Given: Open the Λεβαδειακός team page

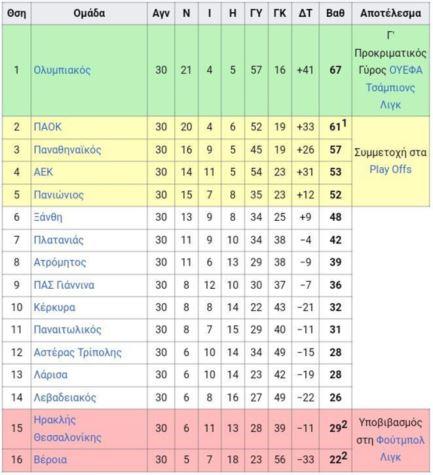Looking at the screenshot, I should point(65,397).
